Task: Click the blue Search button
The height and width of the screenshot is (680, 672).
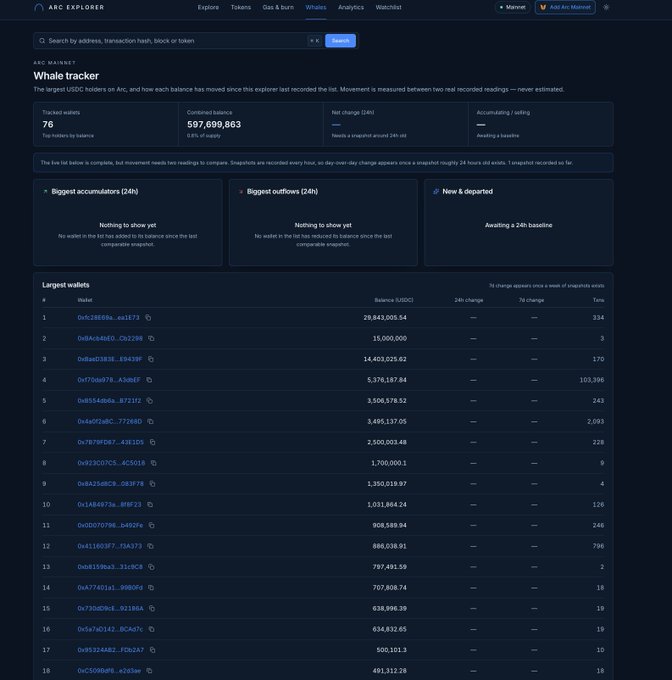Action: (x=340, y=41)
